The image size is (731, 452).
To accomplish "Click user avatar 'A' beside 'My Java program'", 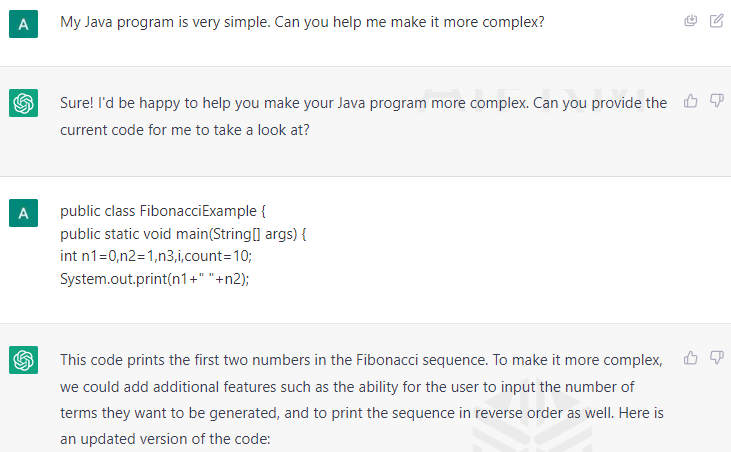I will 23,24.
